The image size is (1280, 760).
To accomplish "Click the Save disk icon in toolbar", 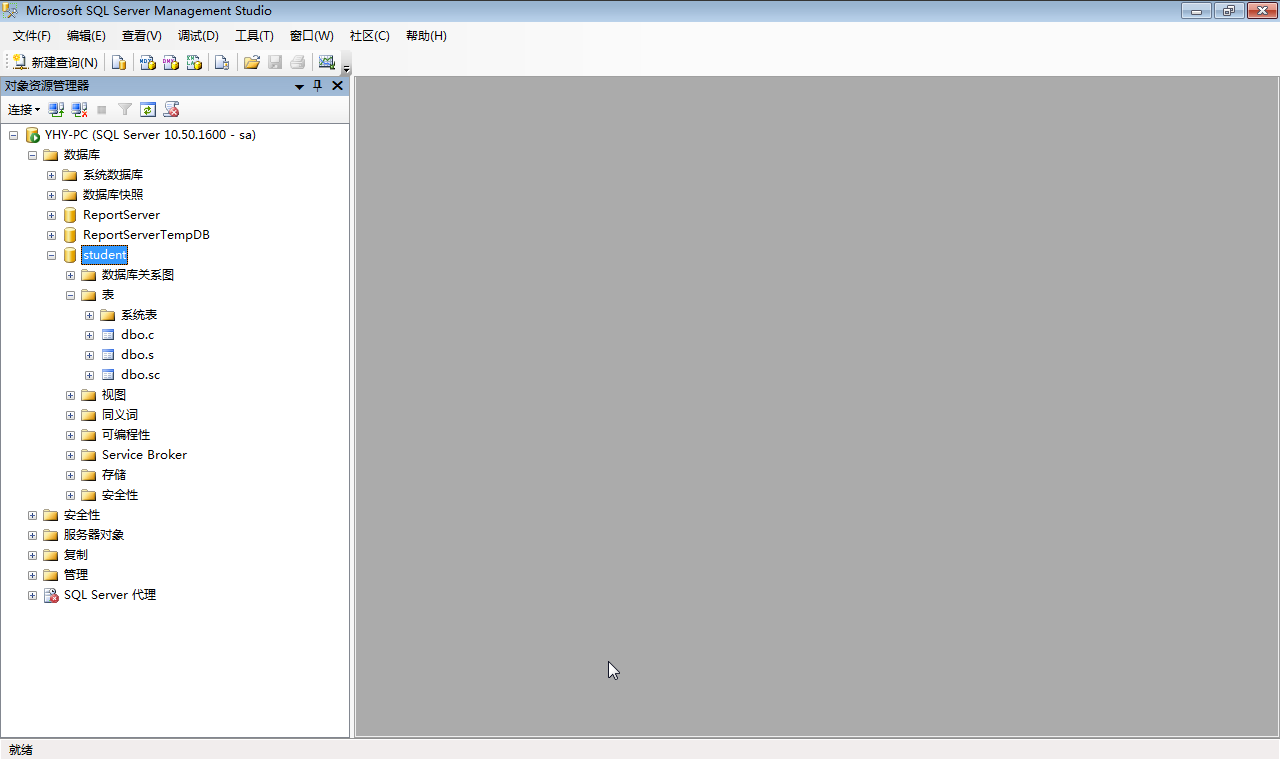I will click(x=275, y=62).
